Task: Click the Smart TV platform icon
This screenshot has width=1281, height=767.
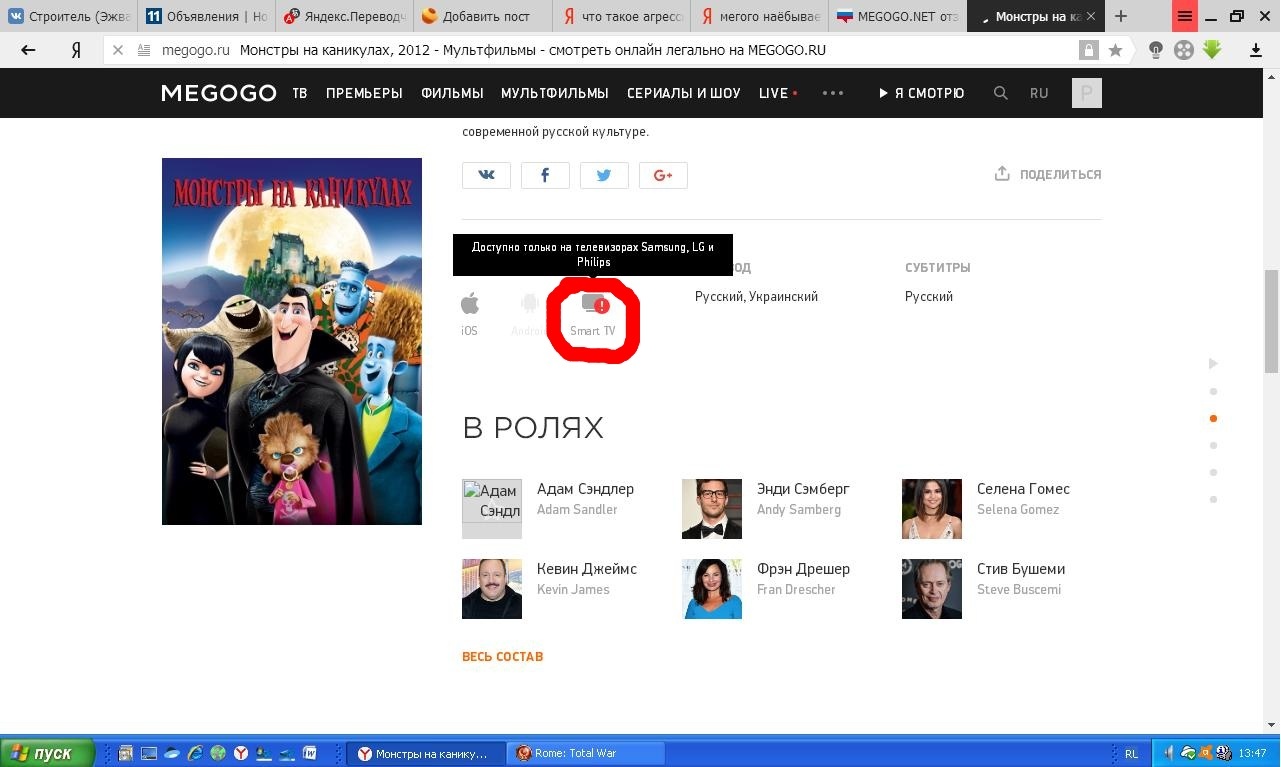Action: 594,304
